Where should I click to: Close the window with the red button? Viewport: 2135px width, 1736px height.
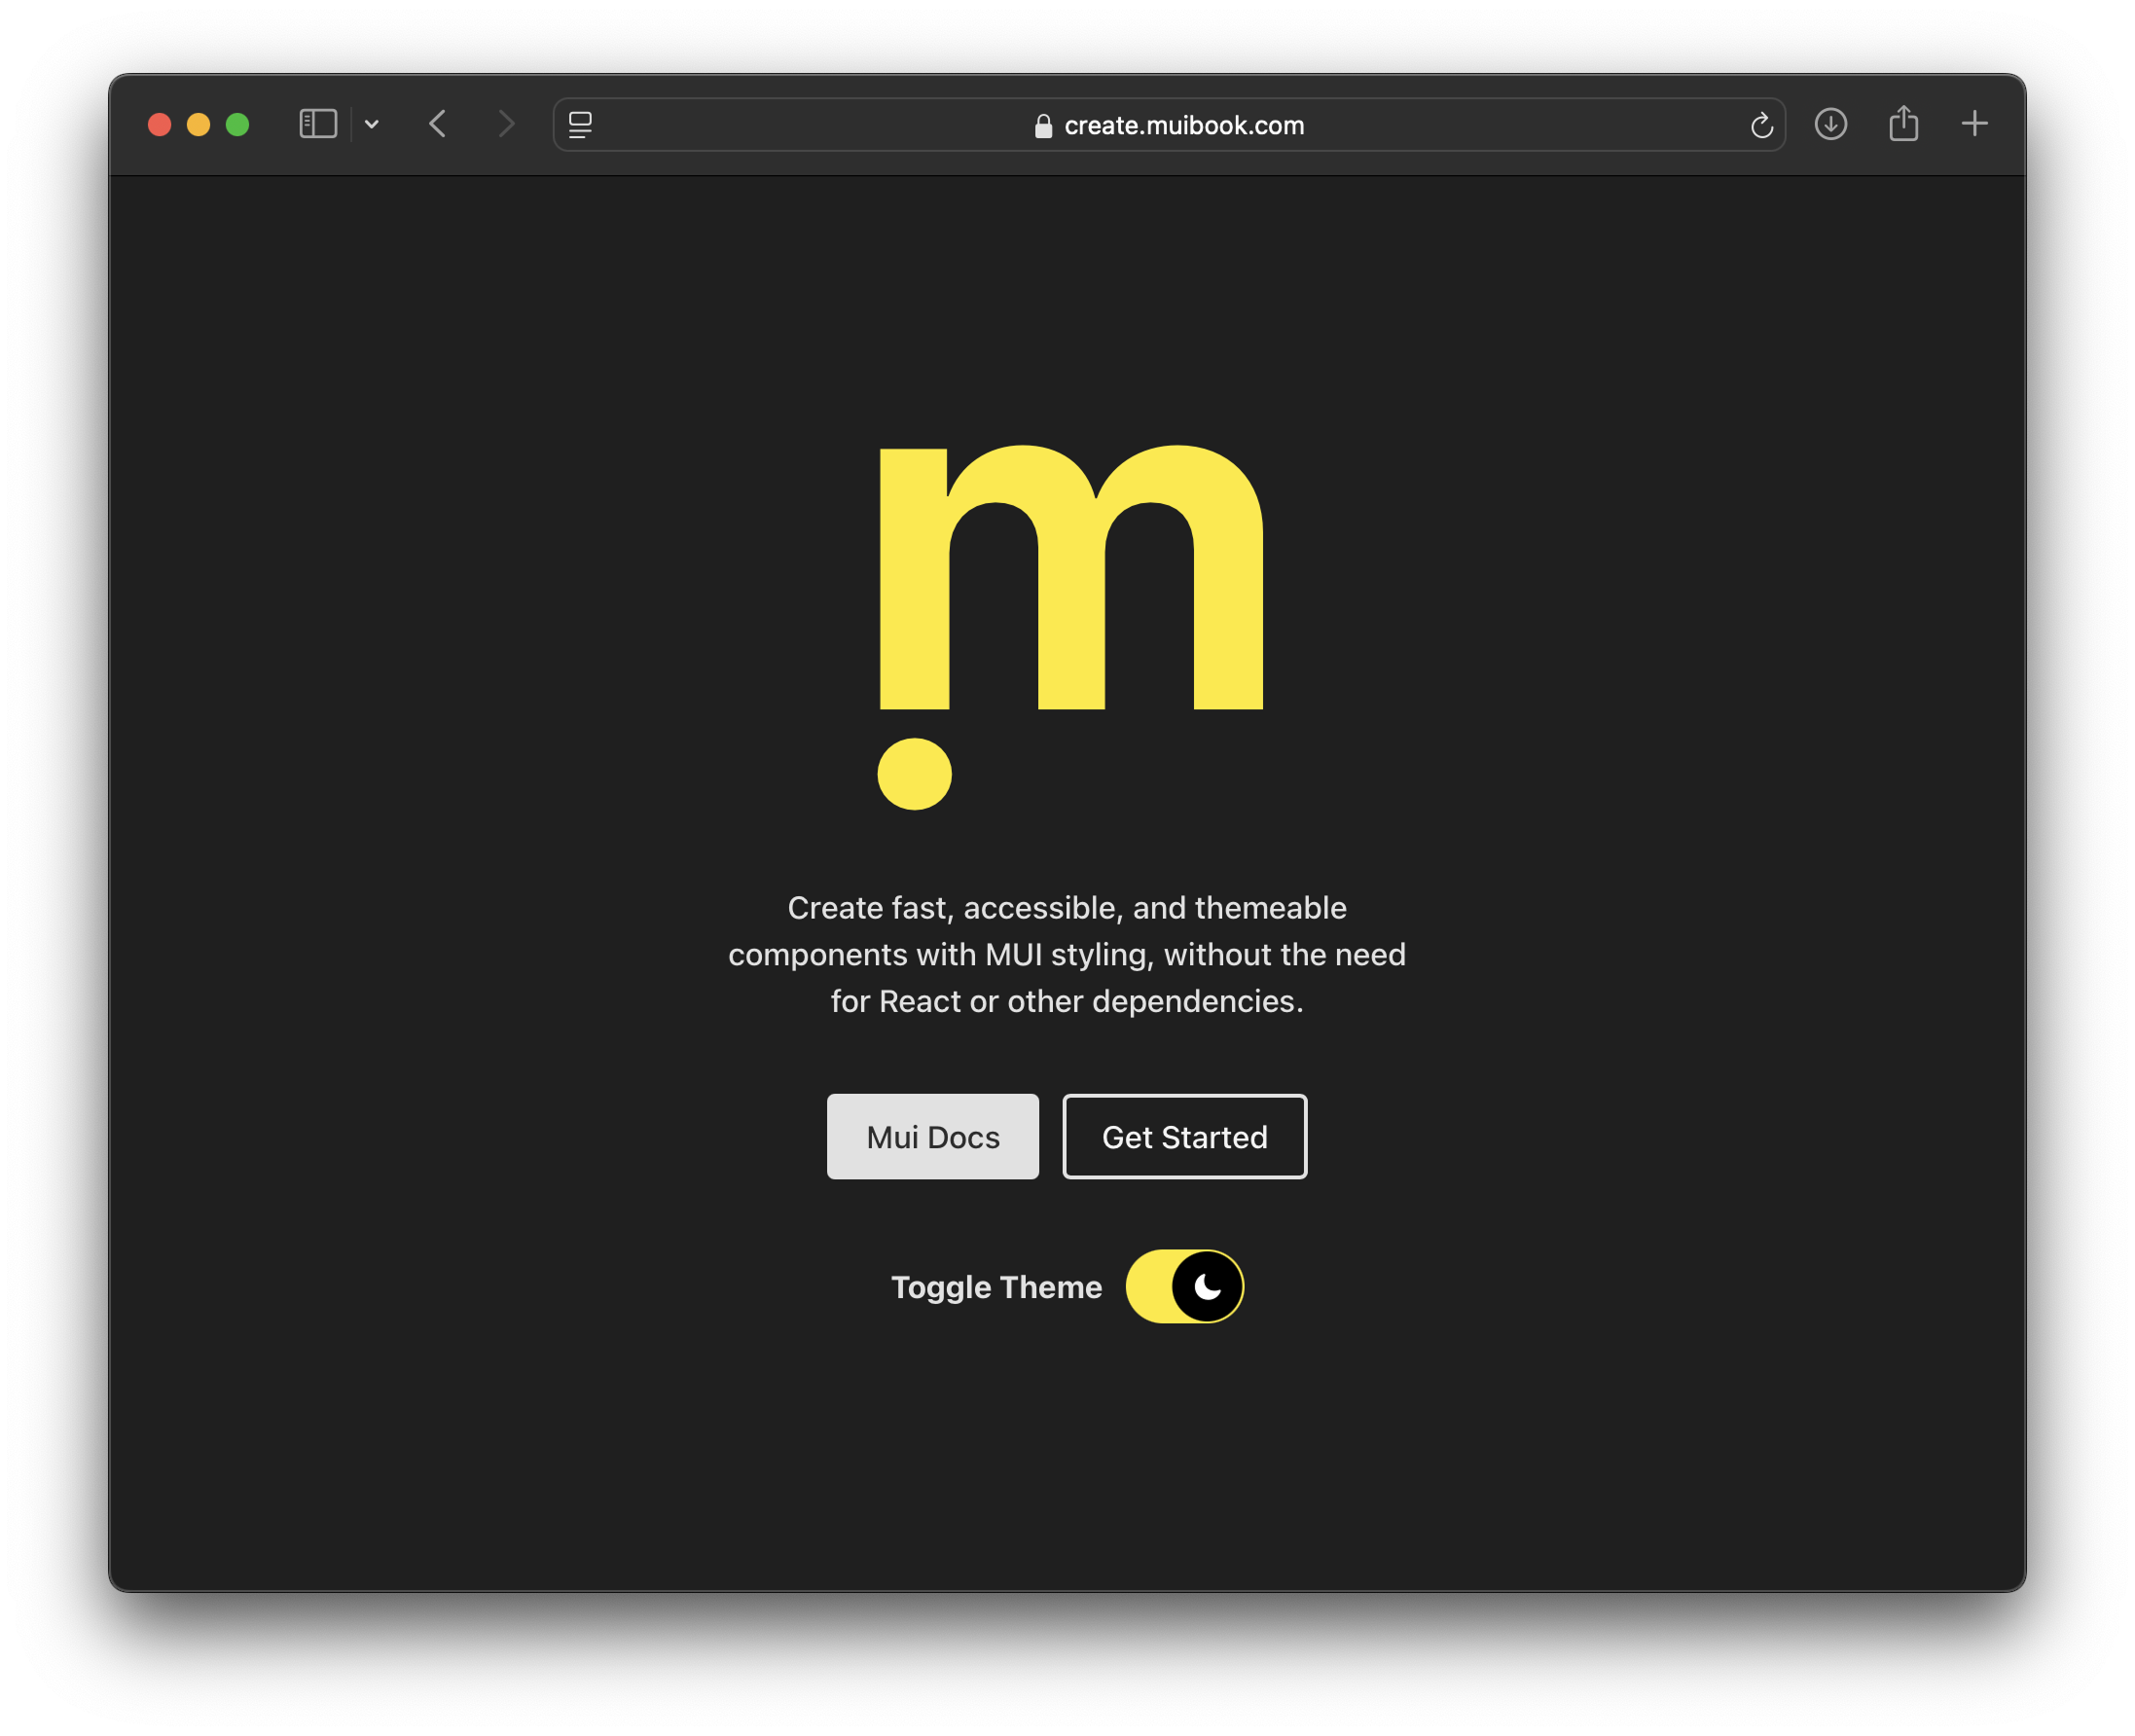click(x=160, y=124)
